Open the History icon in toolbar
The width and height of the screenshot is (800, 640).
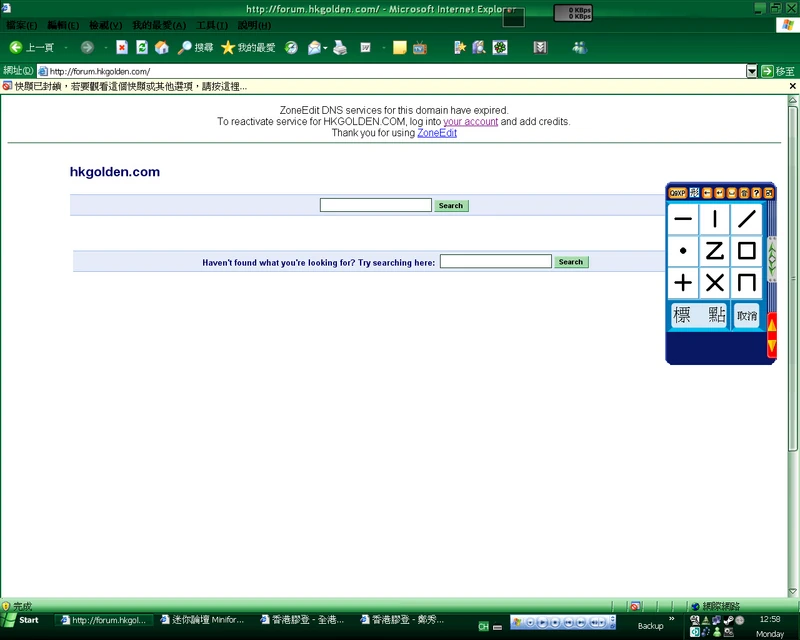pyautogui.click(x=291, y=47)
